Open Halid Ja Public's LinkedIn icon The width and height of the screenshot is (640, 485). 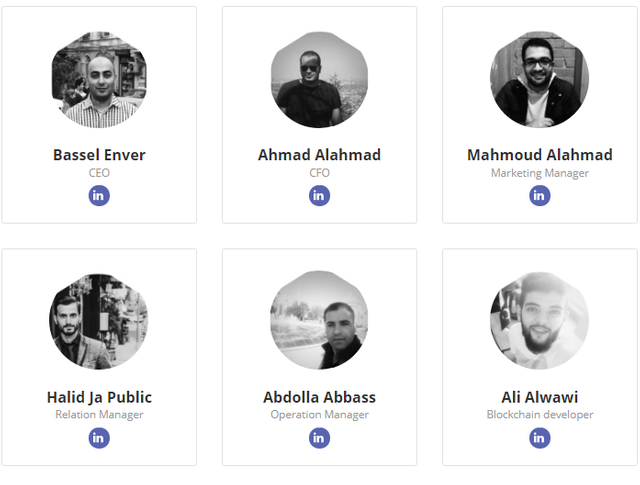(99, 437)
